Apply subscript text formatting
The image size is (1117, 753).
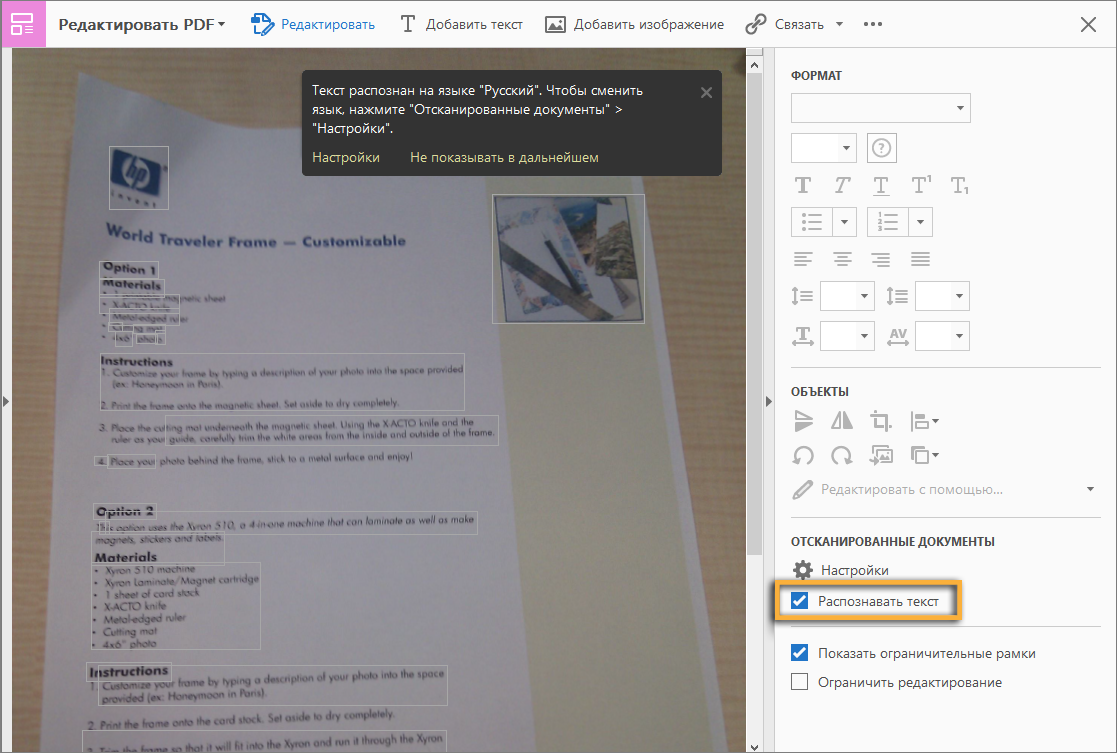point(960,186)
